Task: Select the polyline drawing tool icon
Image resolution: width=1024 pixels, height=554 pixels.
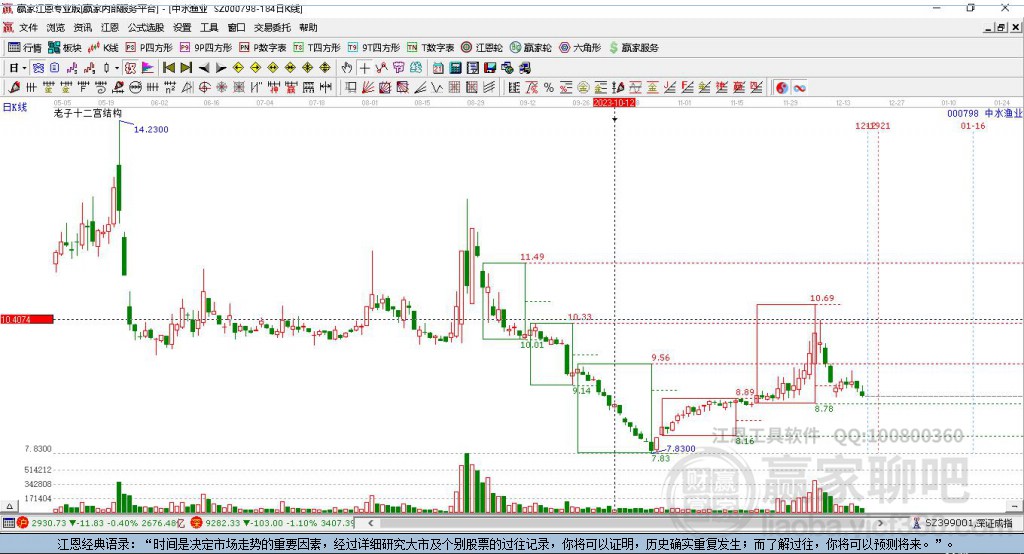Action: (381, 67)
